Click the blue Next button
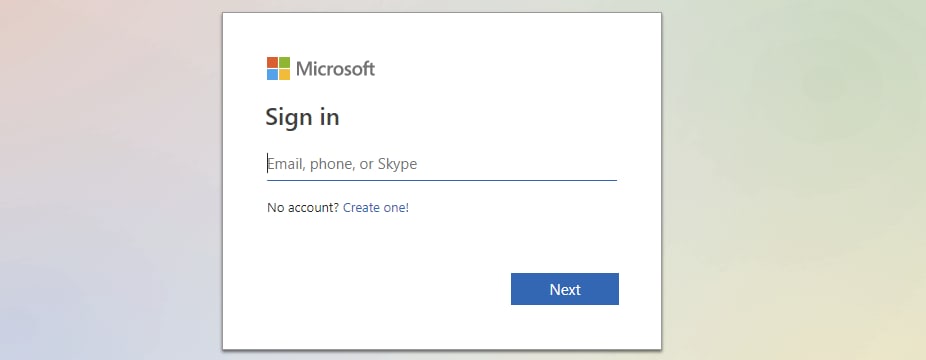 tap(565, 289)
